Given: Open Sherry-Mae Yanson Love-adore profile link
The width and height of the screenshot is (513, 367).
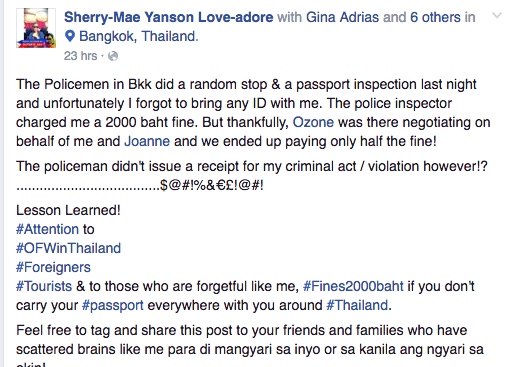Looking at the screenshot, I should 169,17.
